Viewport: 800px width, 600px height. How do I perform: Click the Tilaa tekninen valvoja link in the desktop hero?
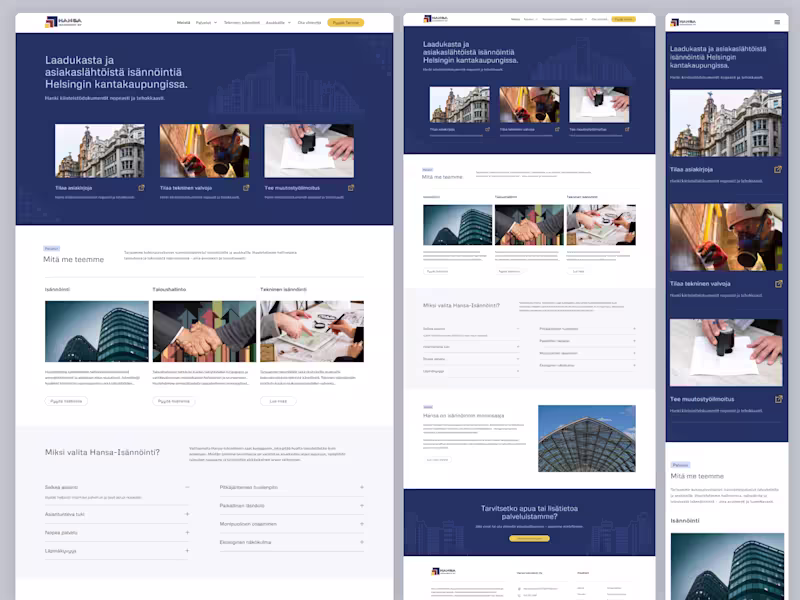[186, 188]
